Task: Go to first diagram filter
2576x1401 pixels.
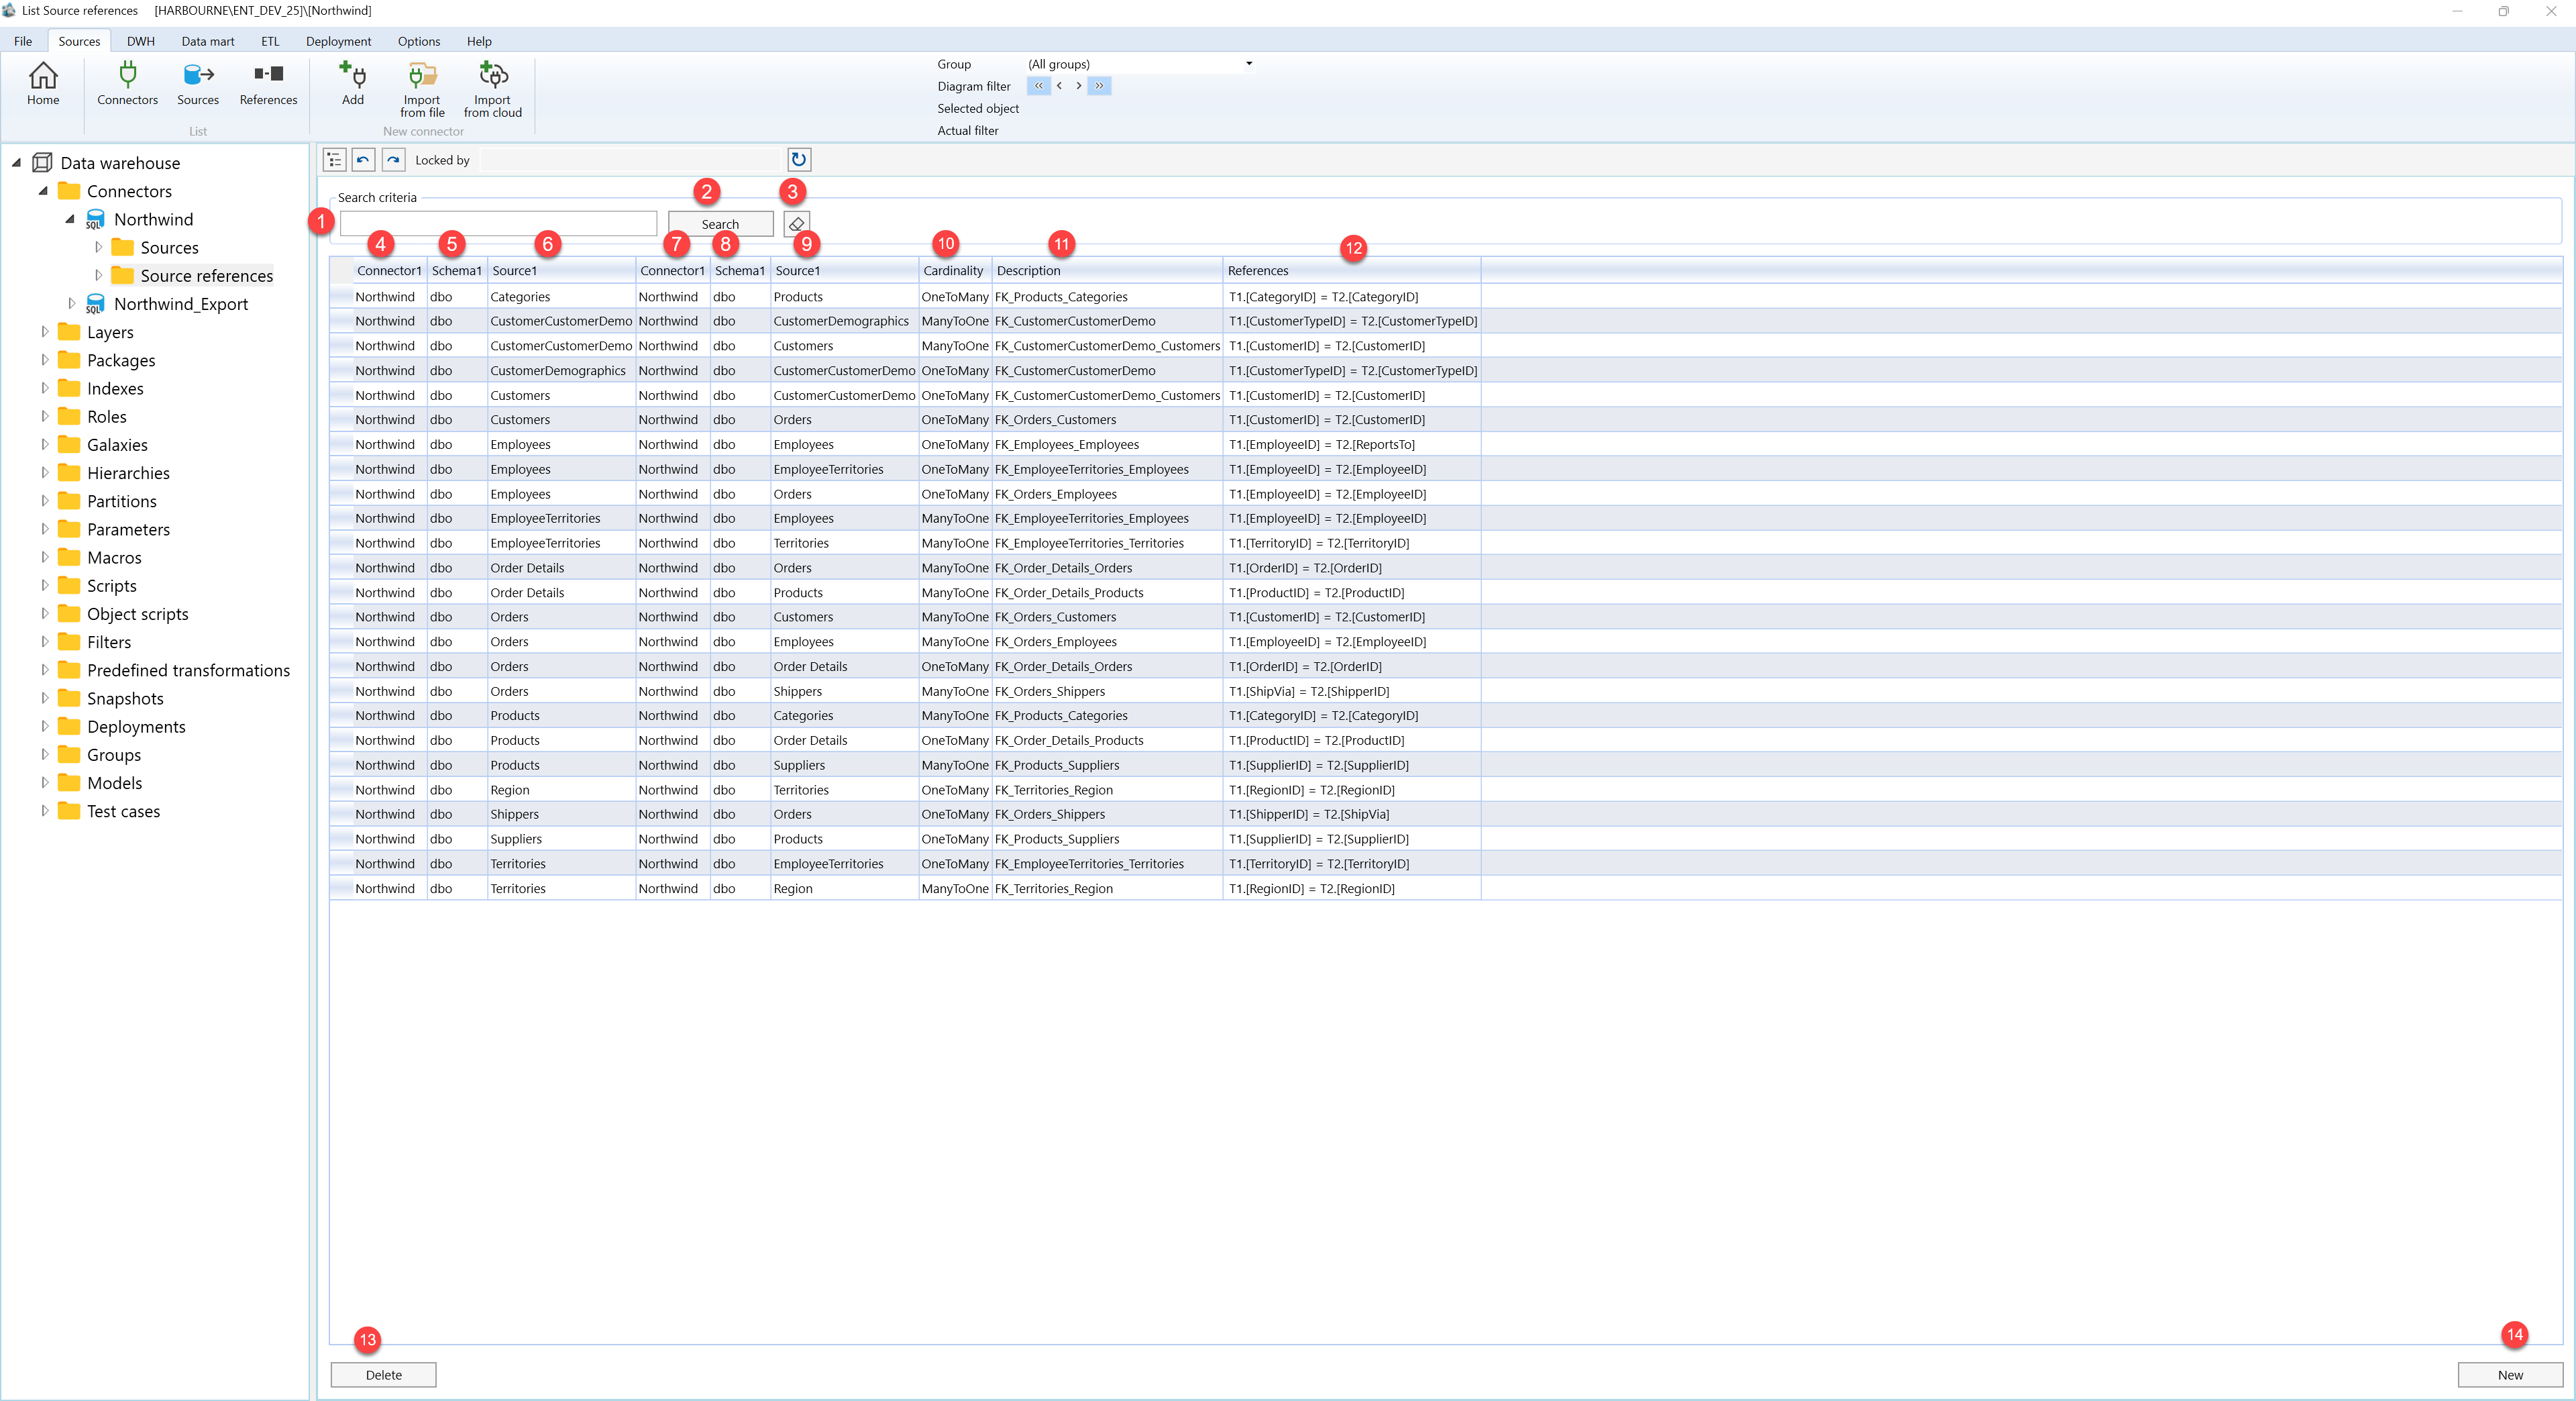Action: pos(1038,86)
